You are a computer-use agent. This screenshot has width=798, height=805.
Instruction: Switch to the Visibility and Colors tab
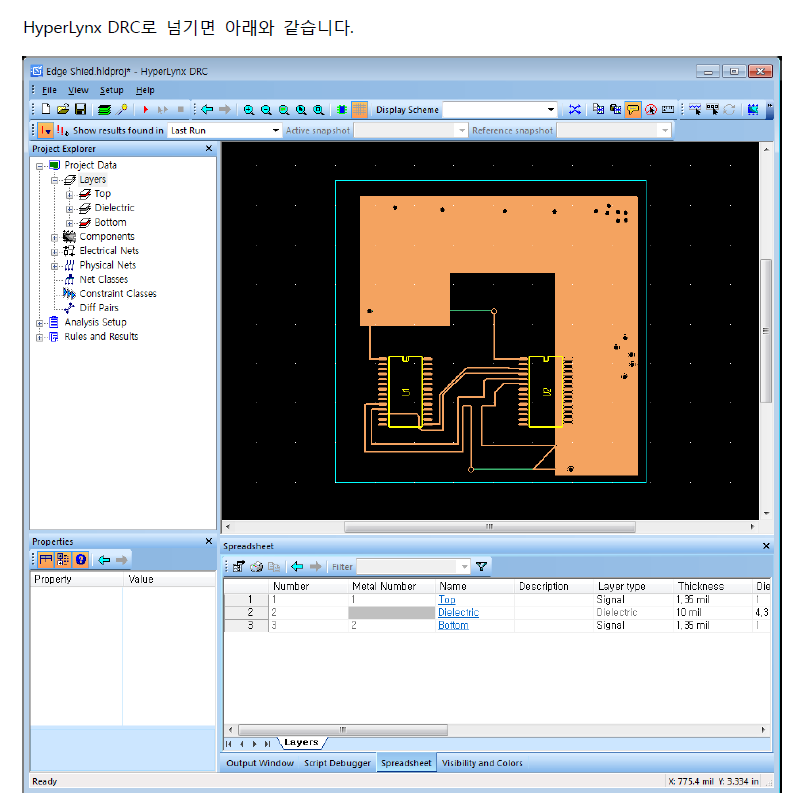click(x=482, y=763)
